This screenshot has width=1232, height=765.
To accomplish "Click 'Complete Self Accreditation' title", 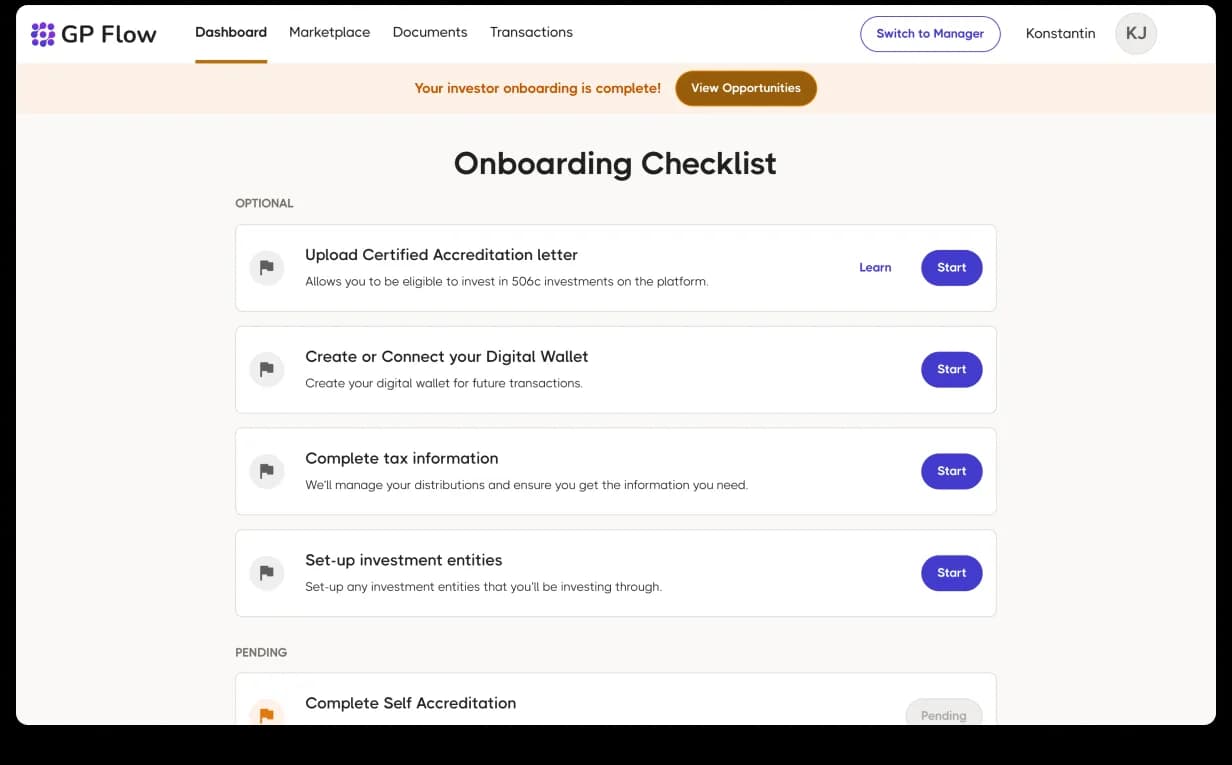I will (411, 703).
